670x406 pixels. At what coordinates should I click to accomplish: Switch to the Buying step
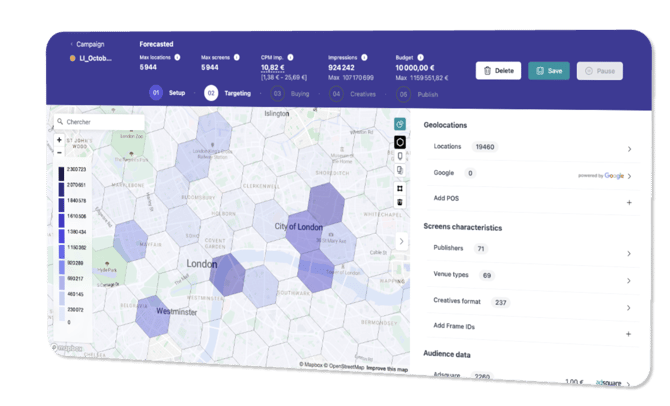pyautogui.click(x=290, y=93)
